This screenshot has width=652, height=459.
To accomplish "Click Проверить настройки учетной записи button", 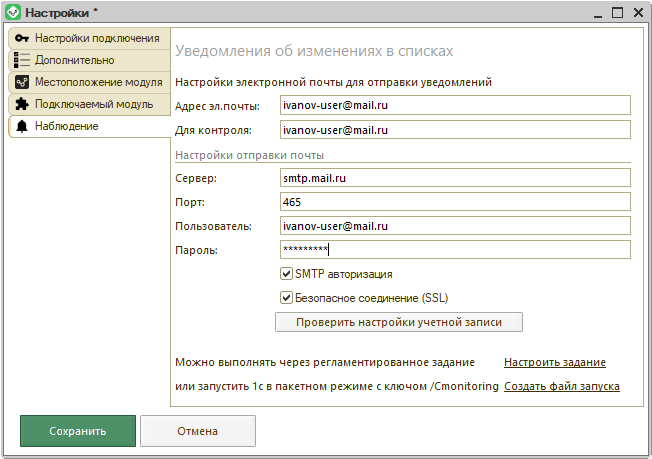I will click(x=398, y=322).
